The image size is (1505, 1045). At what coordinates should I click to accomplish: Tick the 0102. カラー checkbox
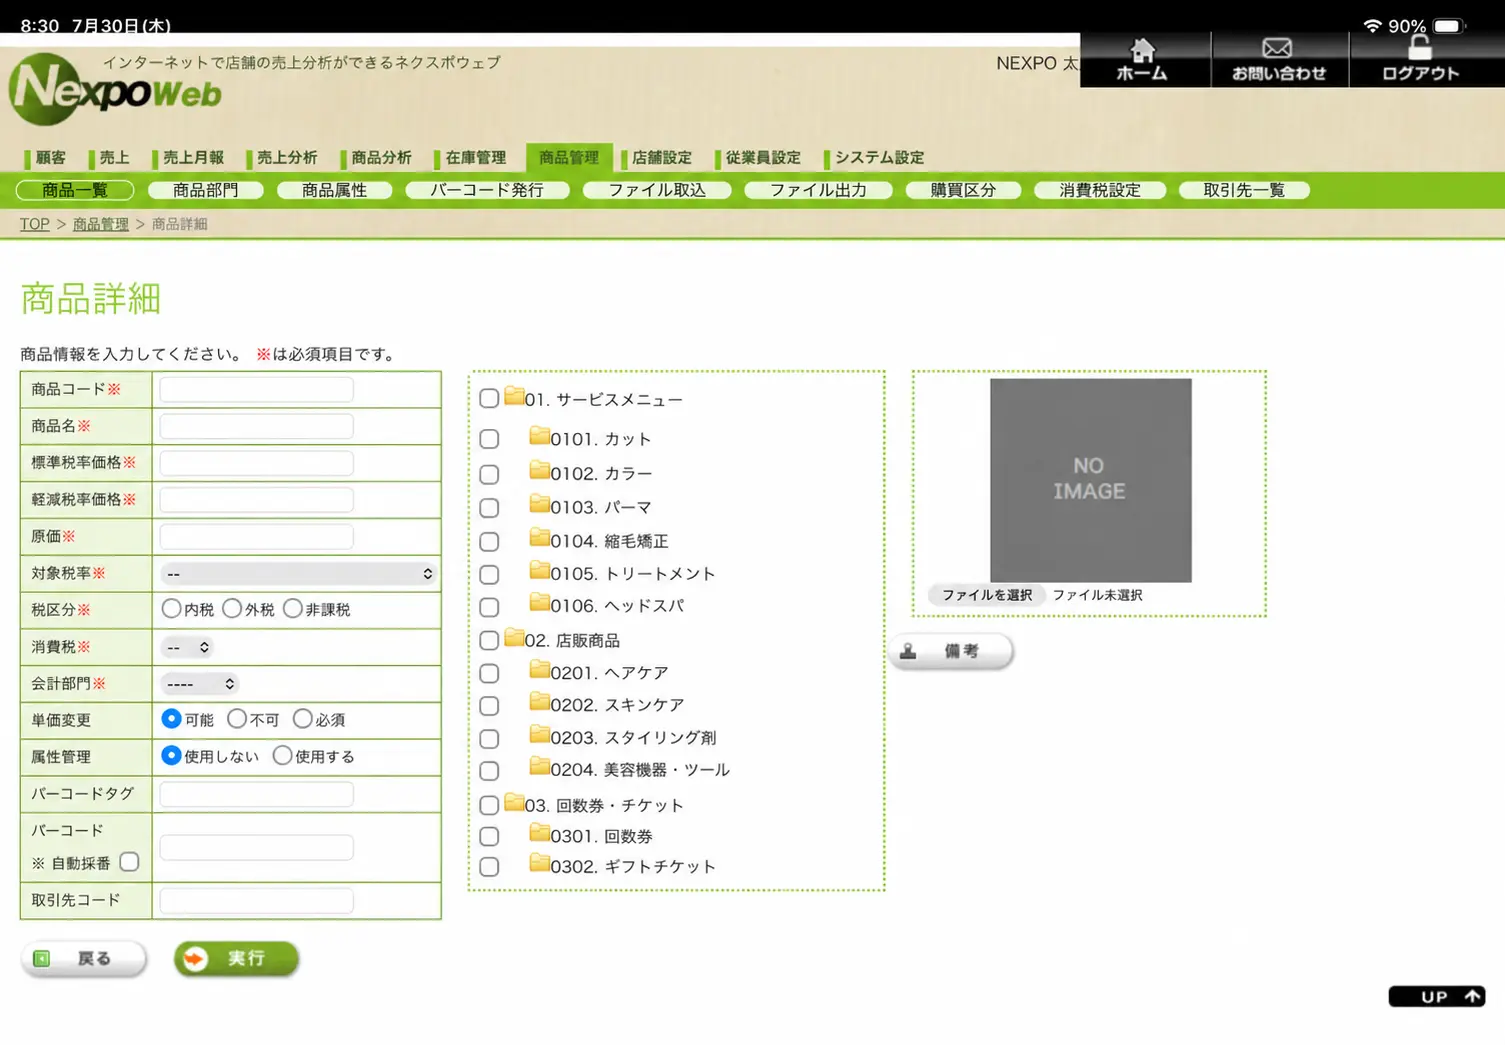click(489, 474)
